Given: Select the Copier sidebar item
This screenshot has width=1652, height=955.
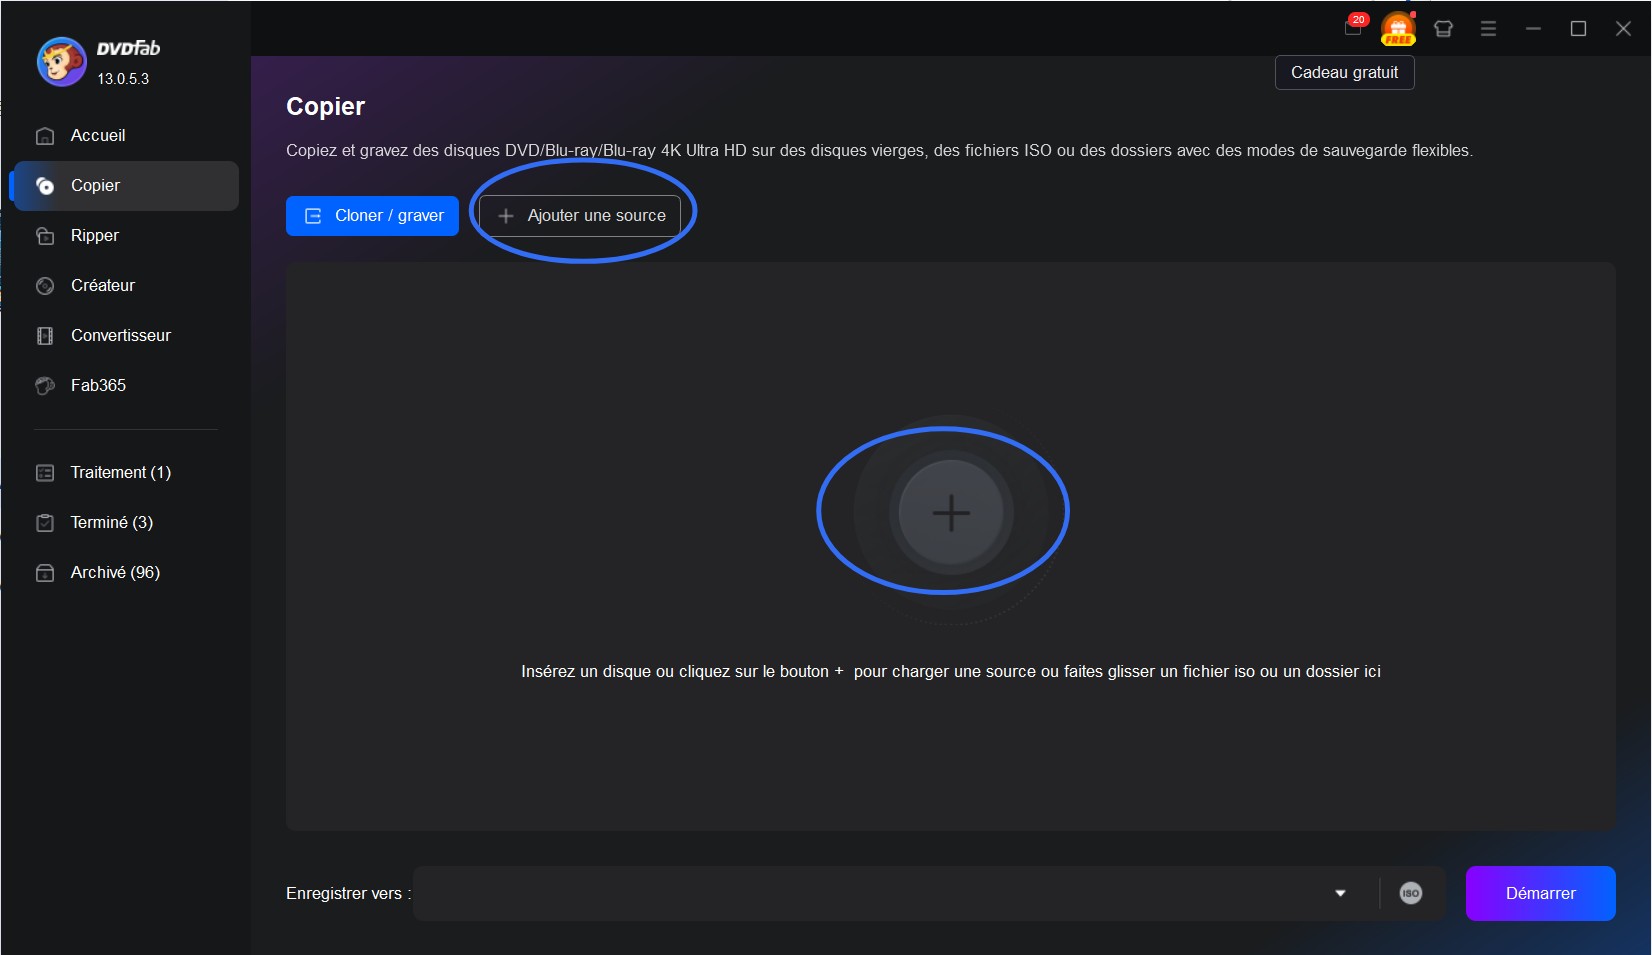Looking at the screenshot, I should [95, 186].
